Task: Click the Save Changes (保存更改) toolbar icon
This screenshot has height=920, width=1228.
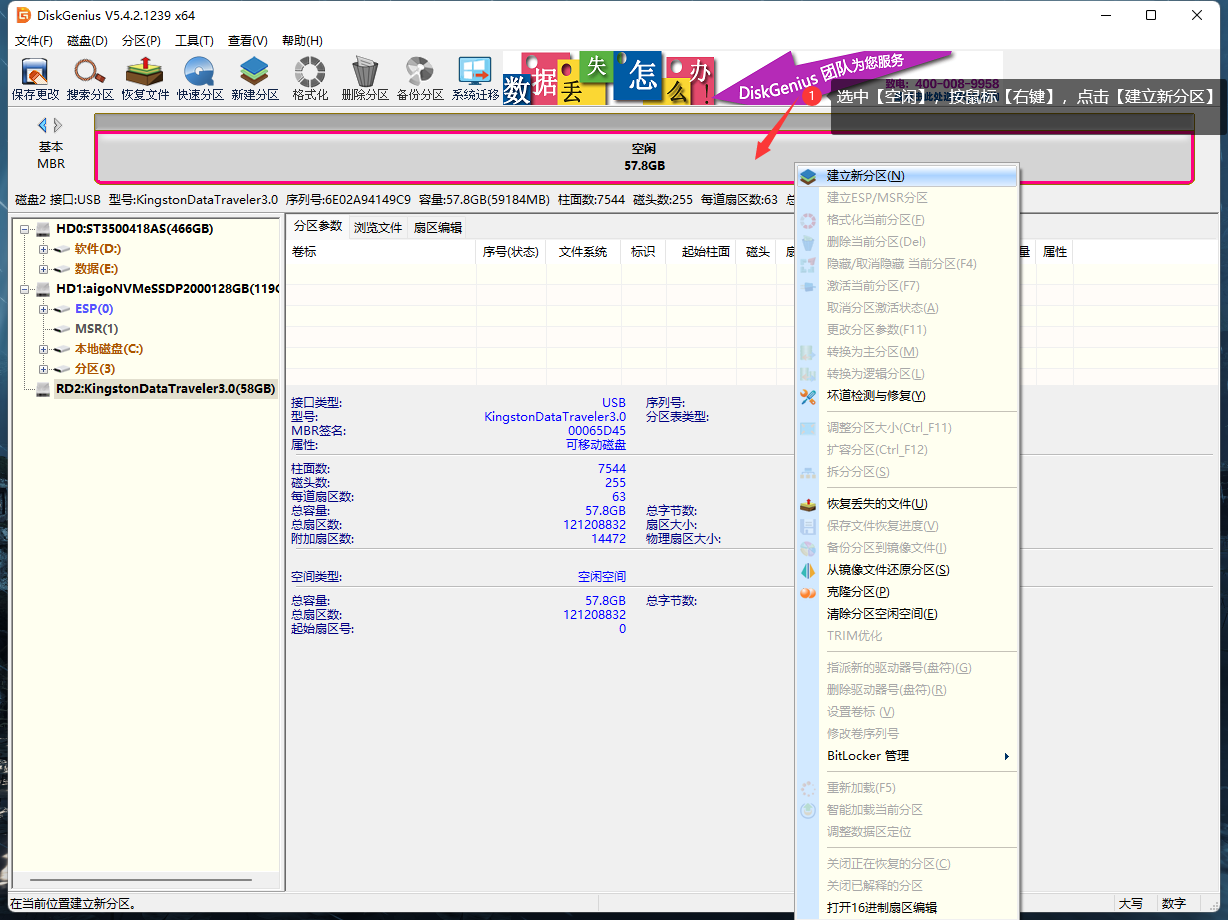Action: point(35,78)
